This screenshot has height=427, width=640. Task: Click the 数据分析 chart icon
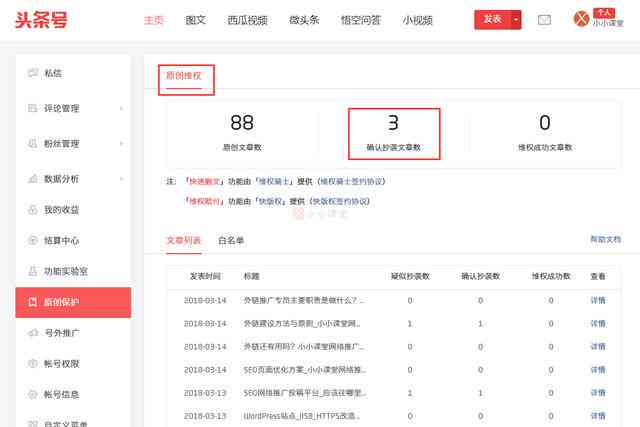[x=33, y=178]
